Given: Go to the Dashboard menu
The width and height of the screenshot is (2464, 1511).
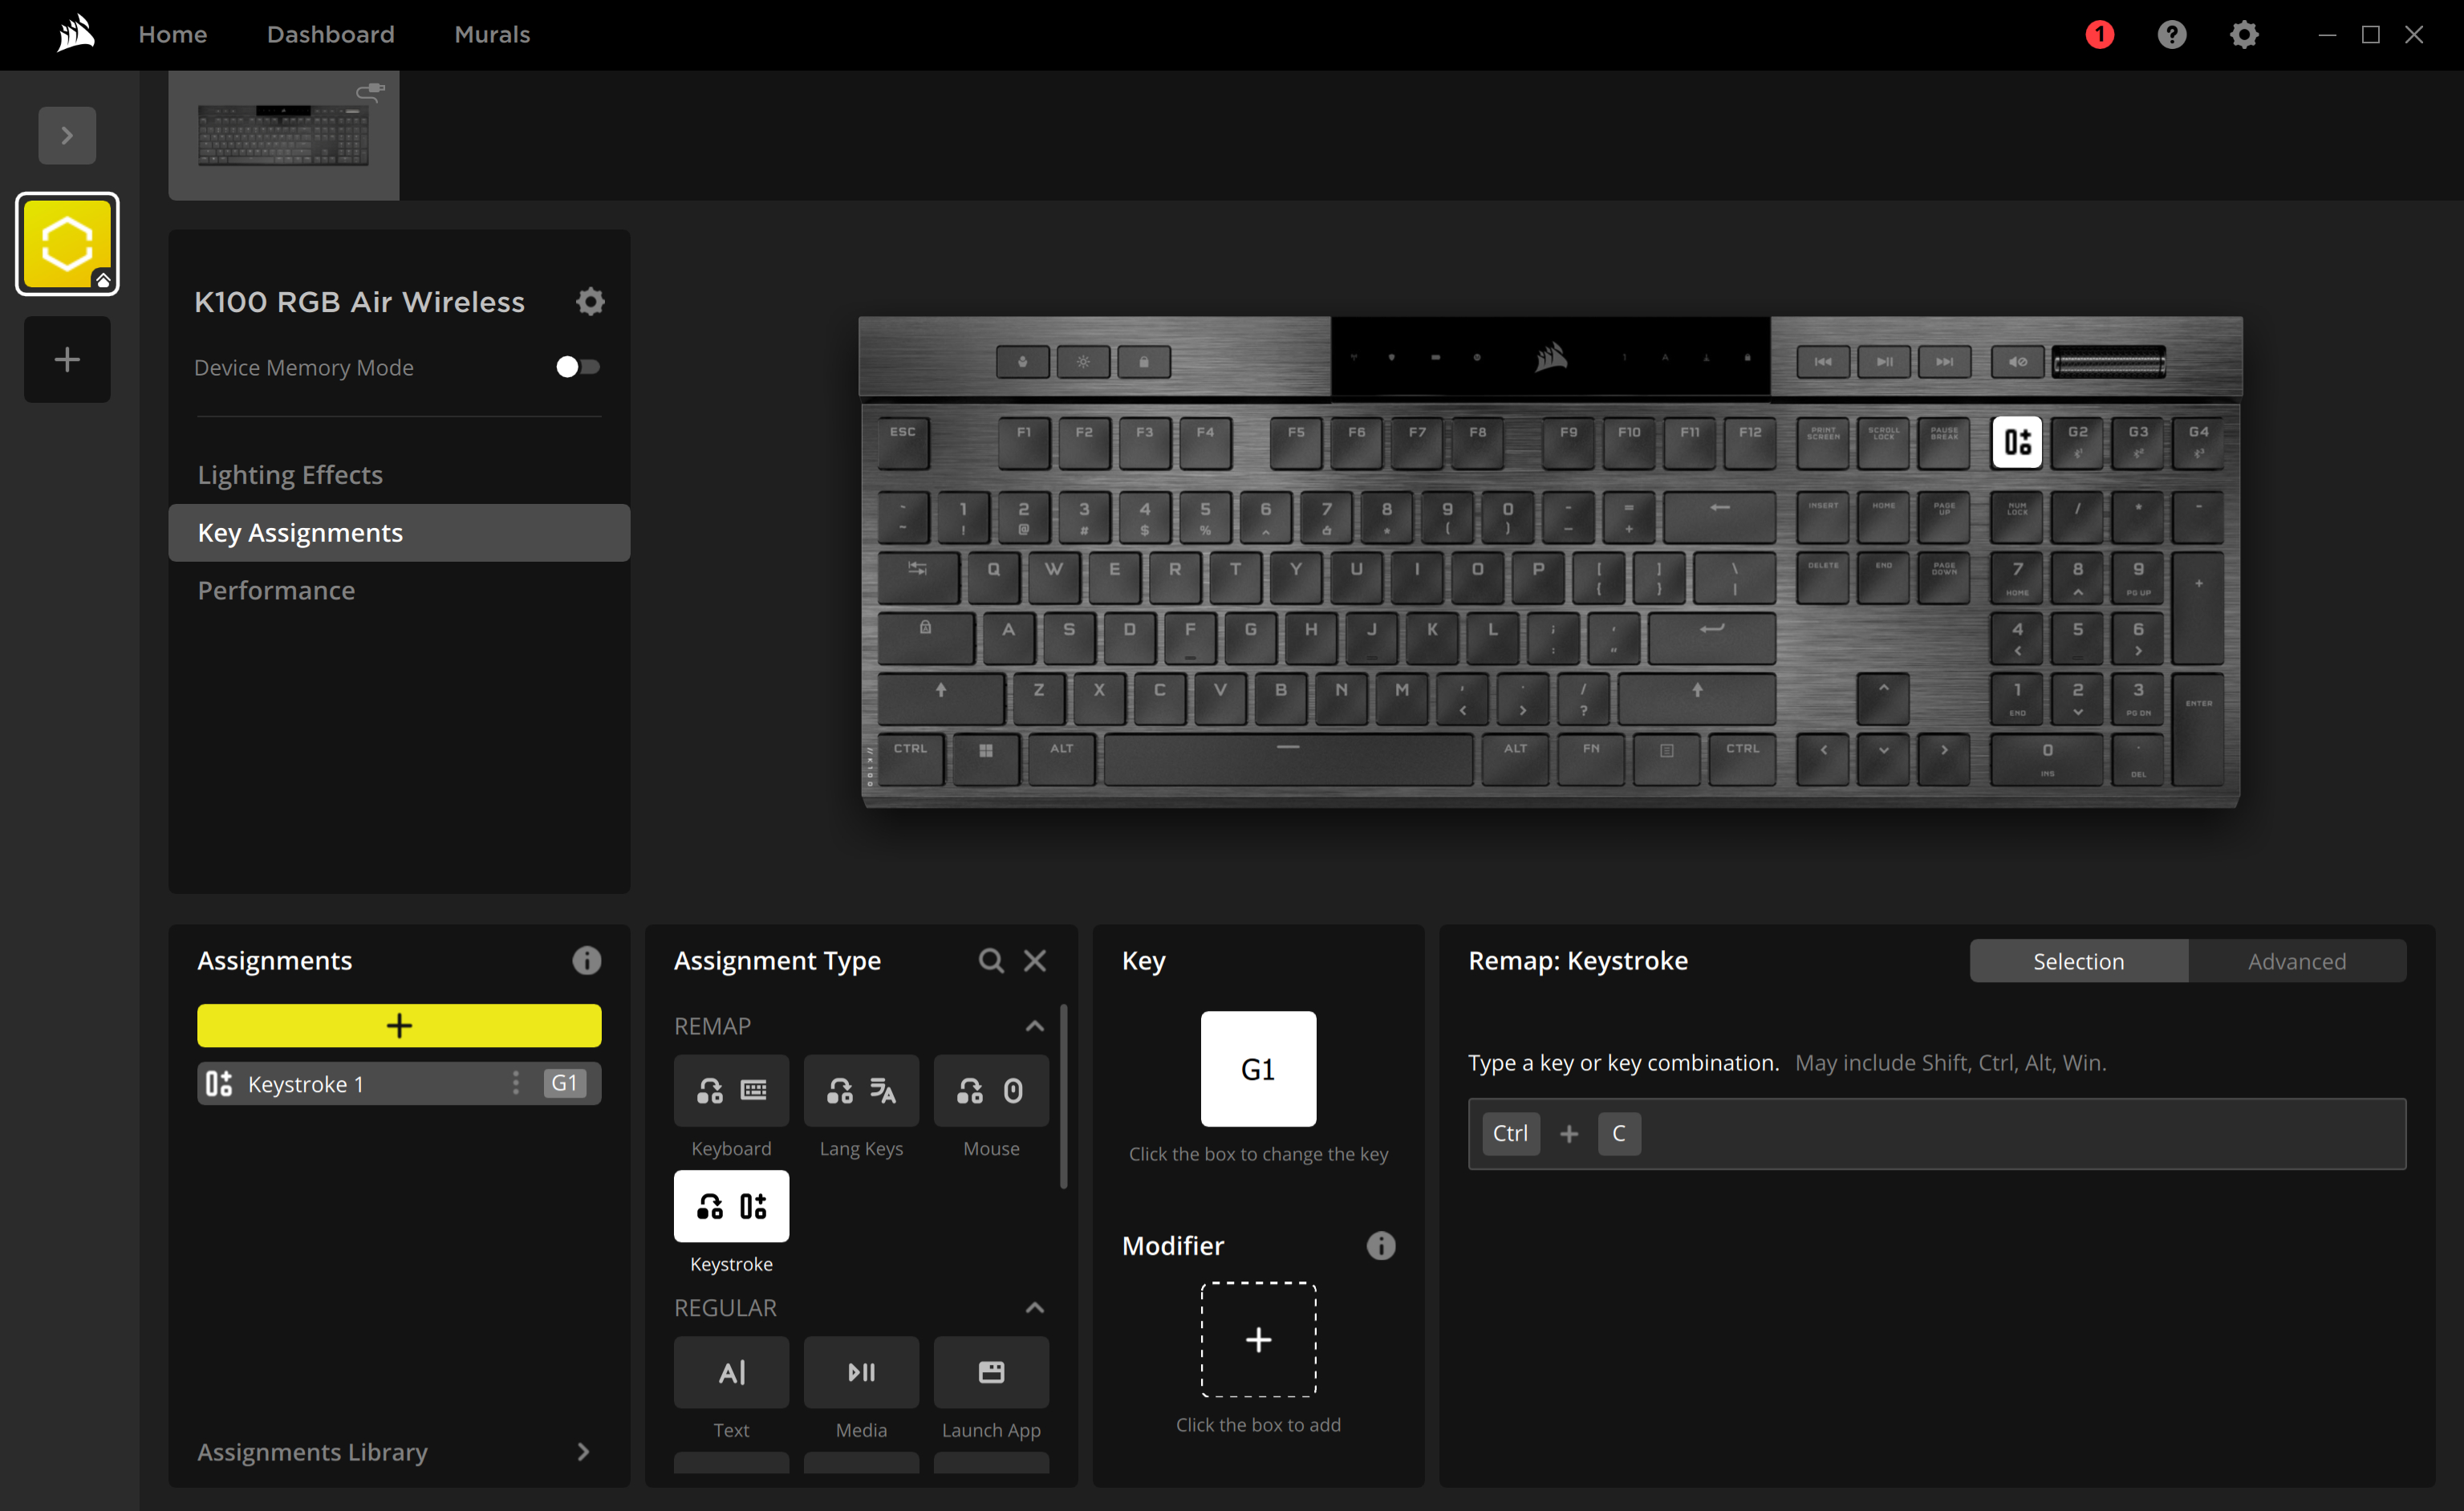Looking at the screenshot, I should [x=330, y=35].
